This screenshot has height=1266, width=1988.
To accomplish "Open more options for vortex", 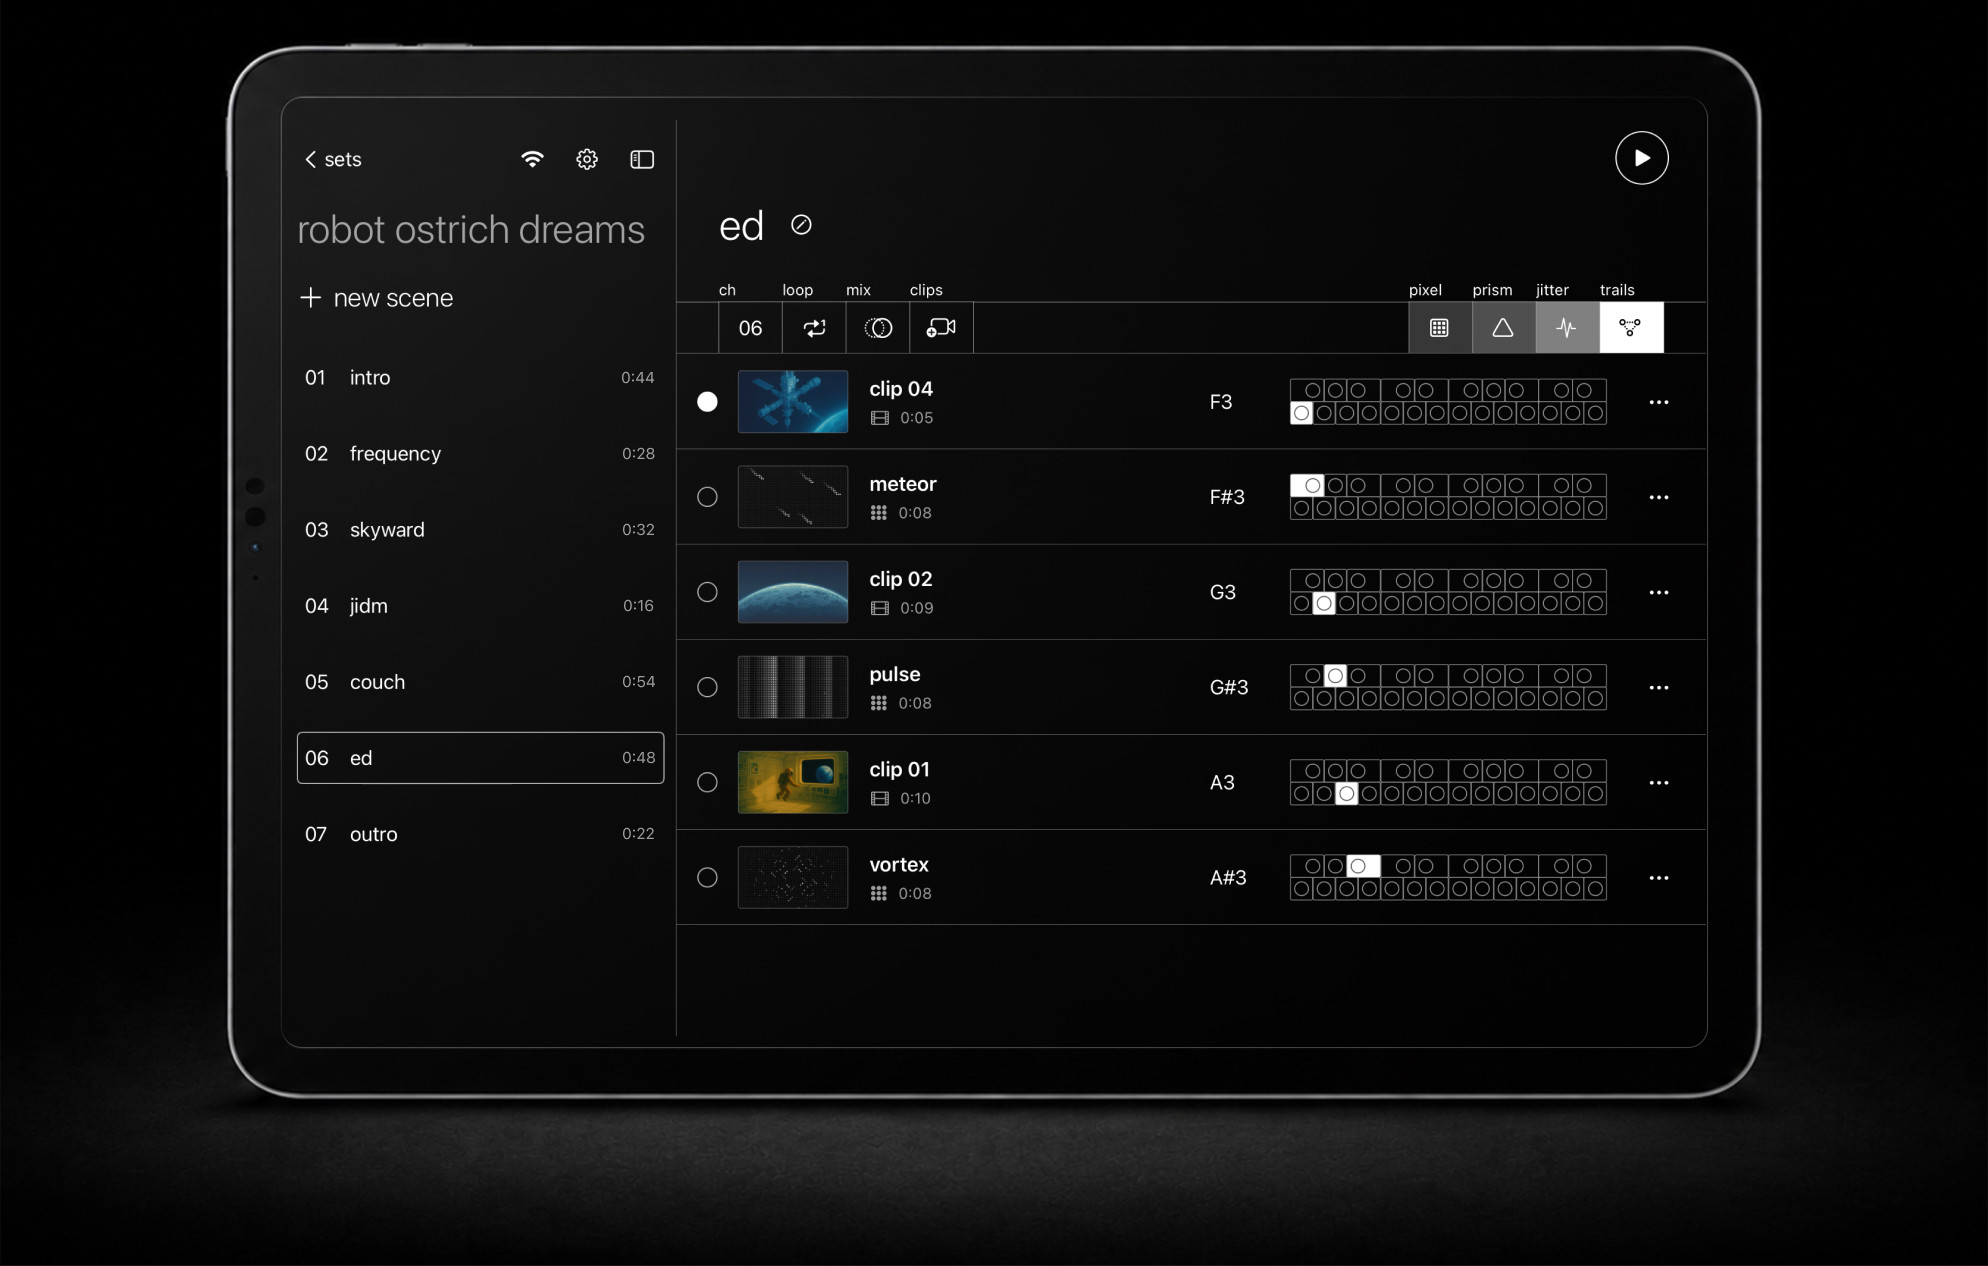I will point(1659,877).
